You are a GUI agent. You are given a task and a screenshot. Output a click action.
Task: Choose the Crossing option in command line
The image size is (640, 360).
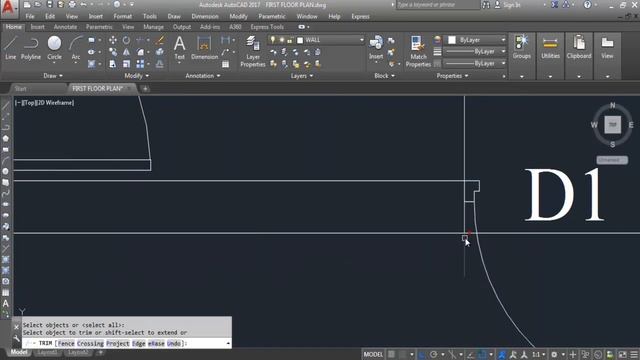tap(90, 344)
